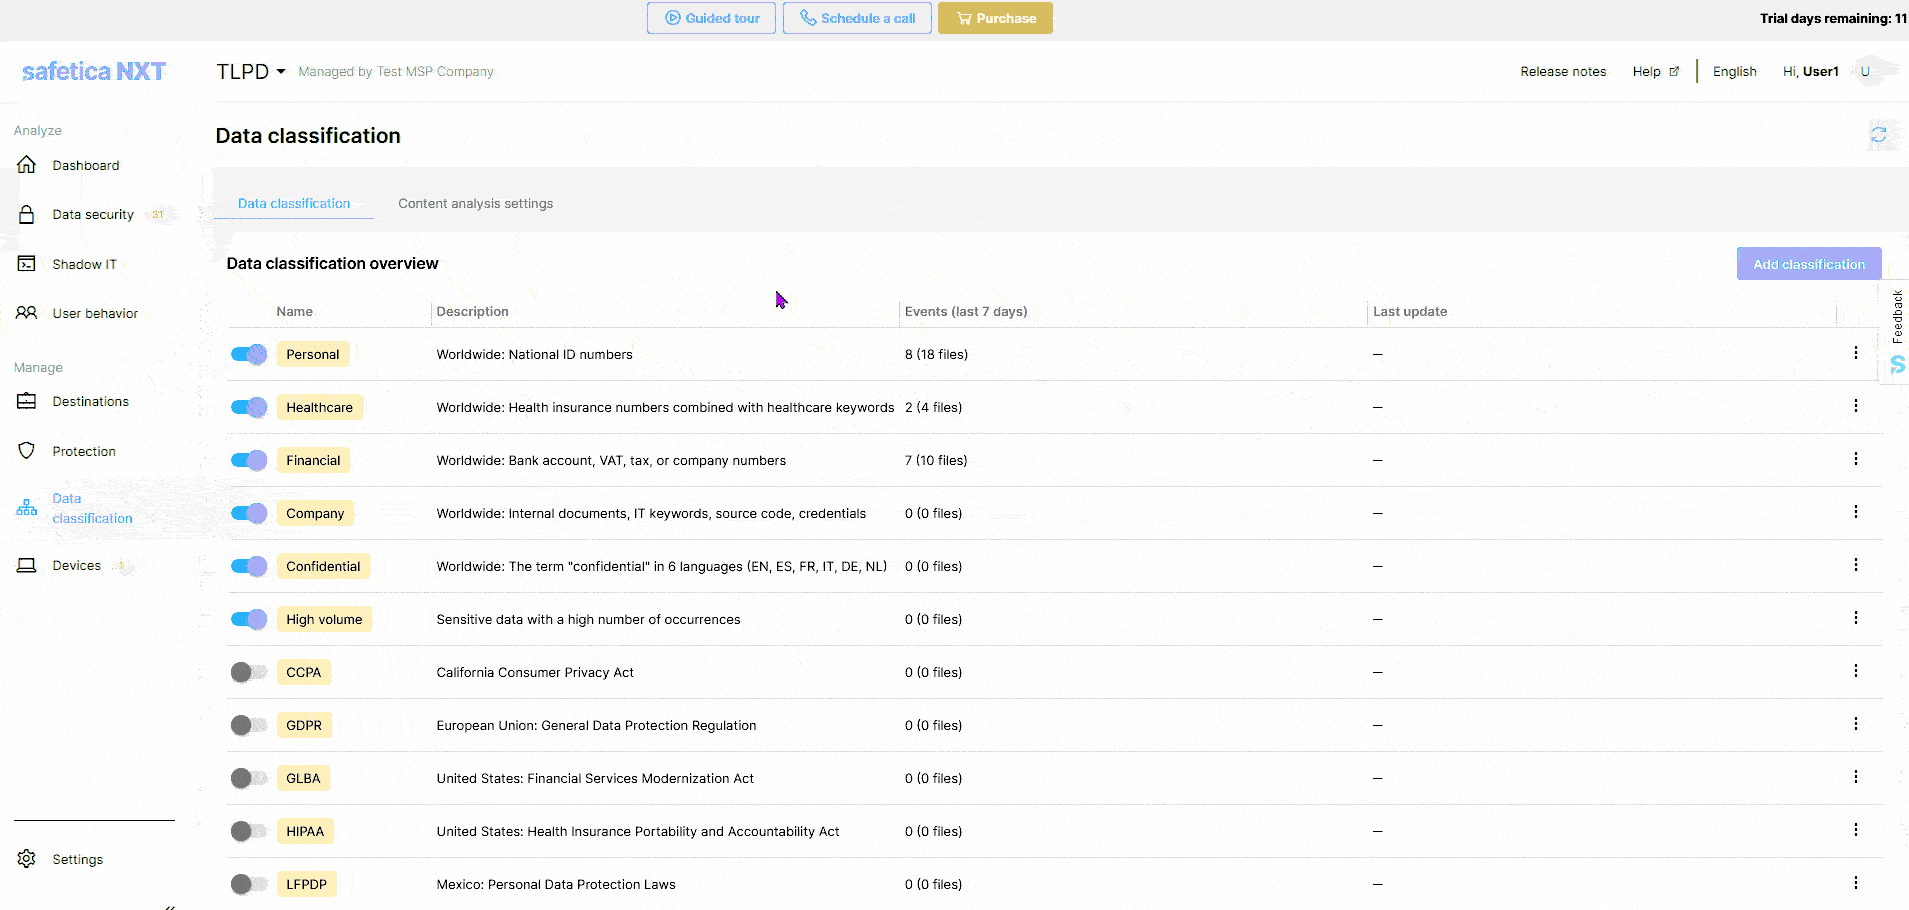1909x910 pixels.
Task: Expand the TLPD tenant dropdown
Action: coord(251,71)
